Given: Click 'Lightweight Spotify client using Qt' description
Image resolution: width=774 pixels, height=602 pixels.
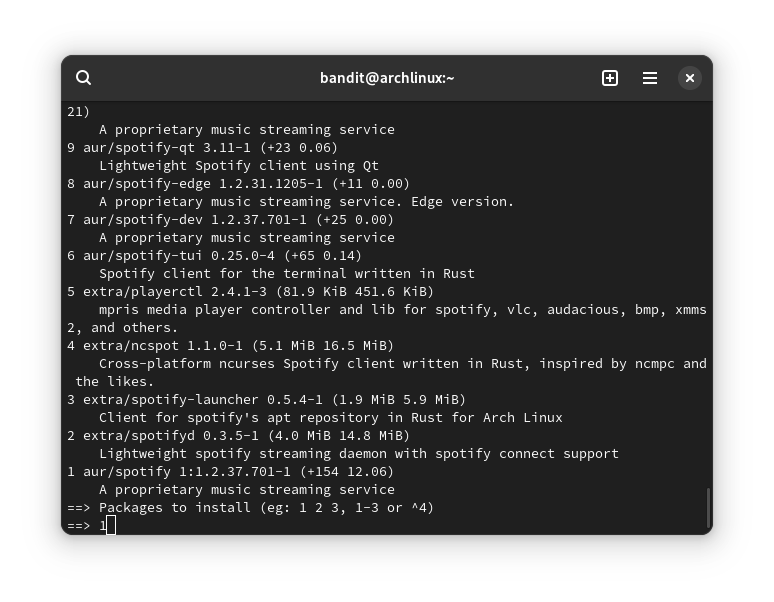Looking at the screenshot, I should pos(238,166).
